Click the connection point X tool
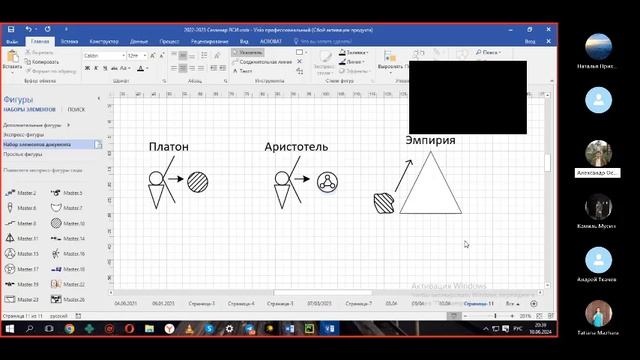This screenshot has height=360, width=640. click(x=299, y=61)
